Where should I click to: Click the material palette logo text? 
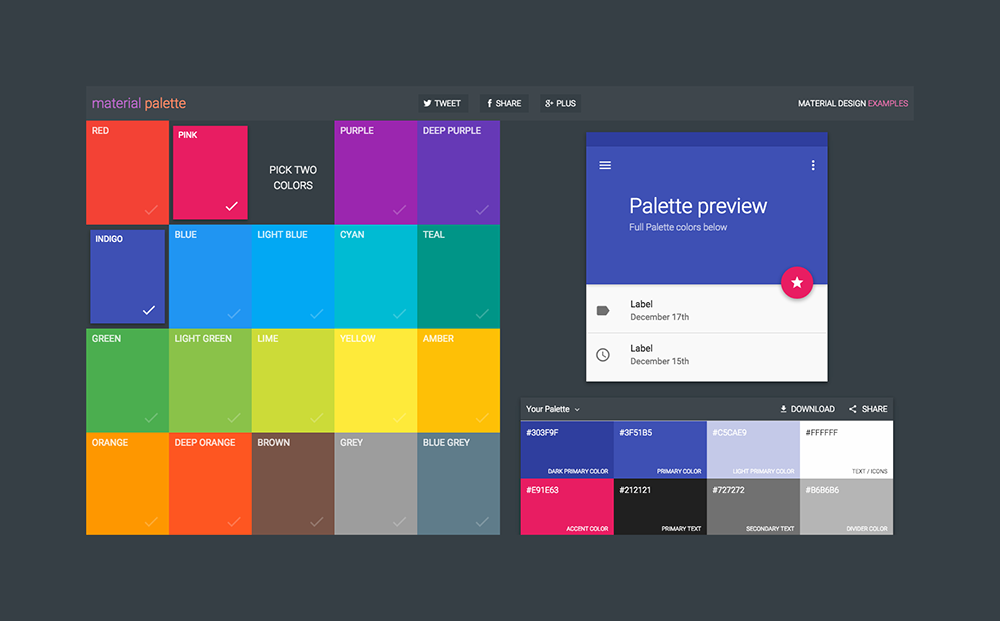[137, 103]
